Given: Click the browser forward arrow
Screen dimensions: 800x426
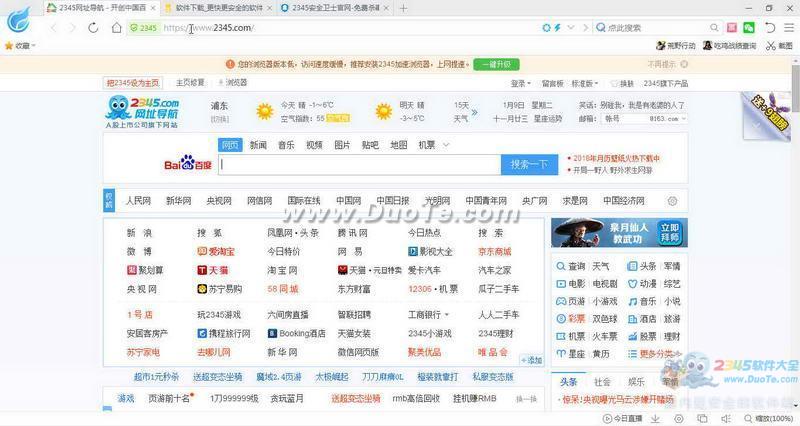Looking at the screenshot, I should click(72, 28).
